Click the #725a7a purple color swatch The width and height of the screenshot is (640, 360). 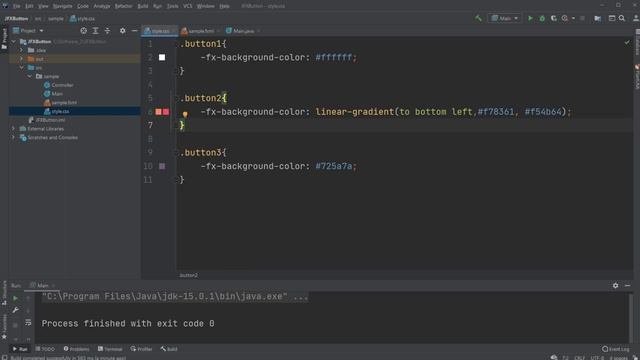[162, 166]
